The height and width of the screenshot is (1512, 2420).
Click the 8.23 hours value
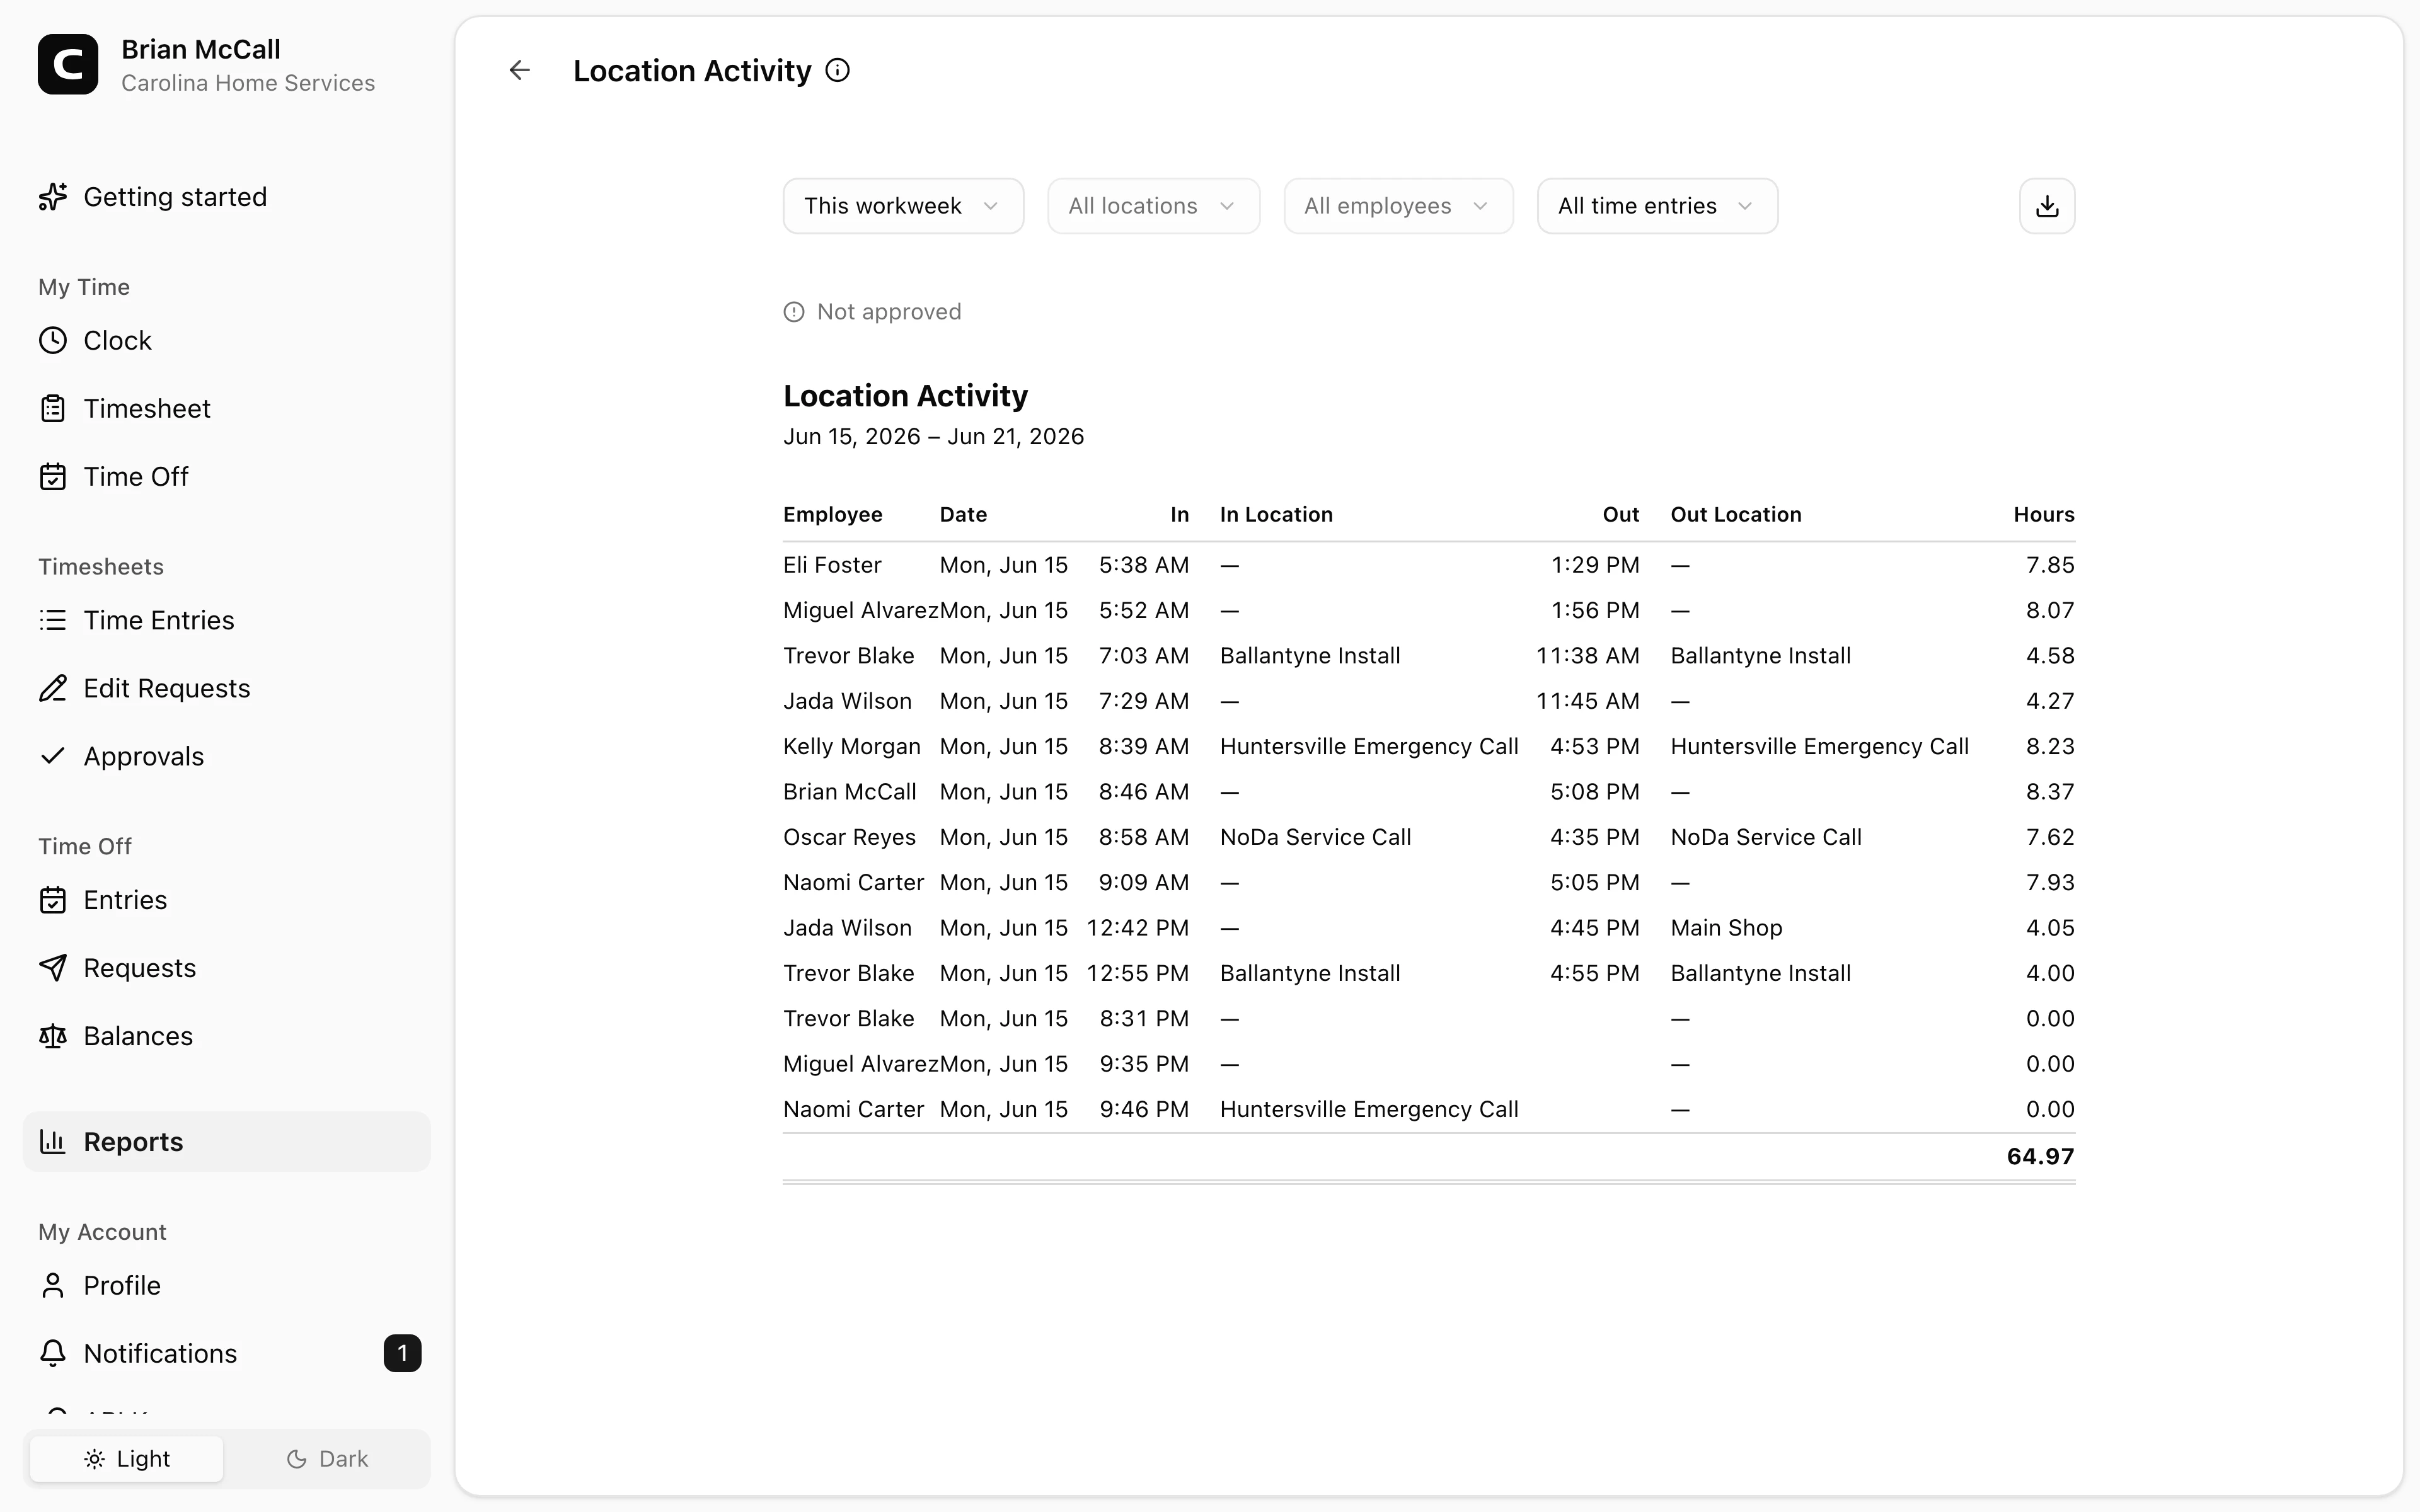(2050, 747)
